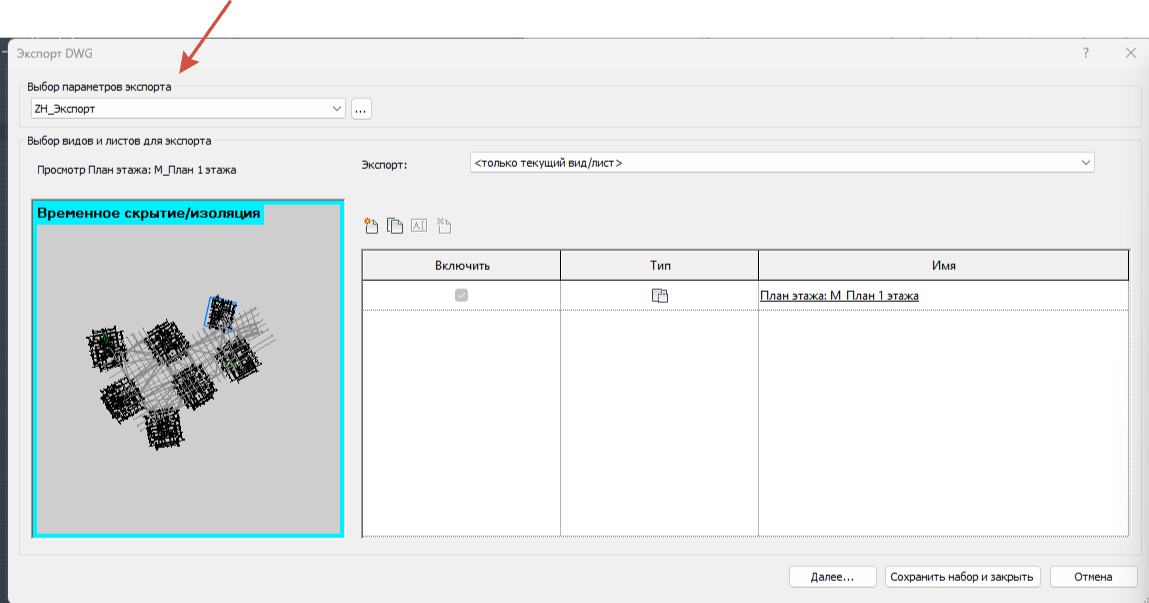Viewport: 1149px width, 603px height.
Task: Open export setup settings with the ellipsis button
Action: tap(361, 109)
